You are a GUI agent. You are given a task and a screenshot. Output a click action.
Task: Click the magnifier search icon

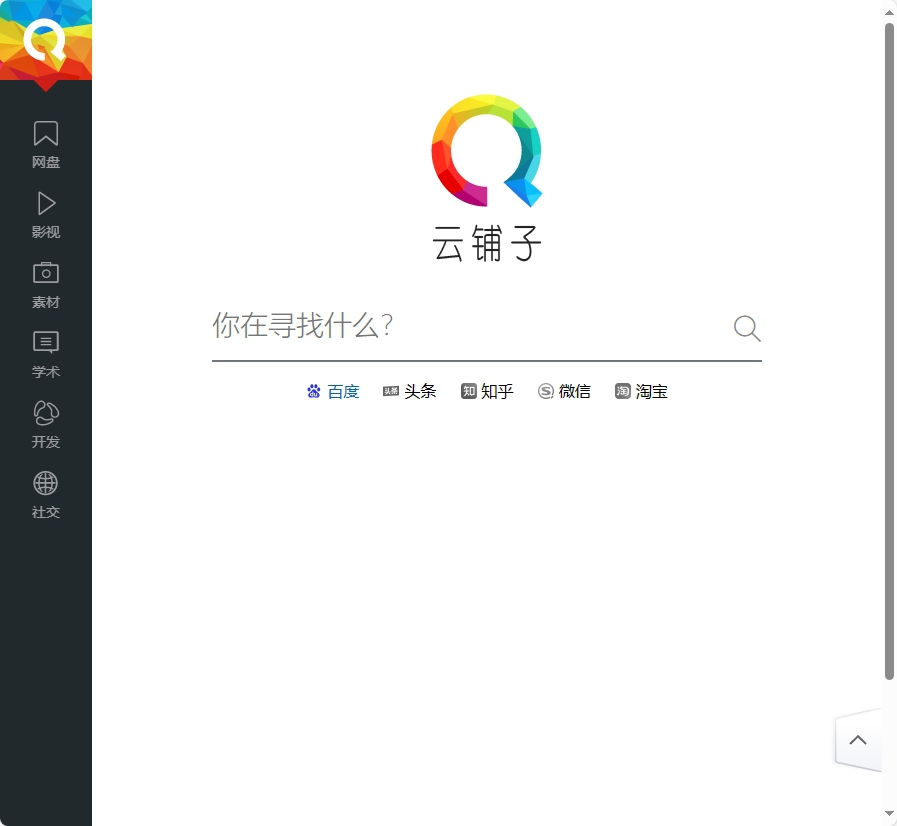(746, 328)
